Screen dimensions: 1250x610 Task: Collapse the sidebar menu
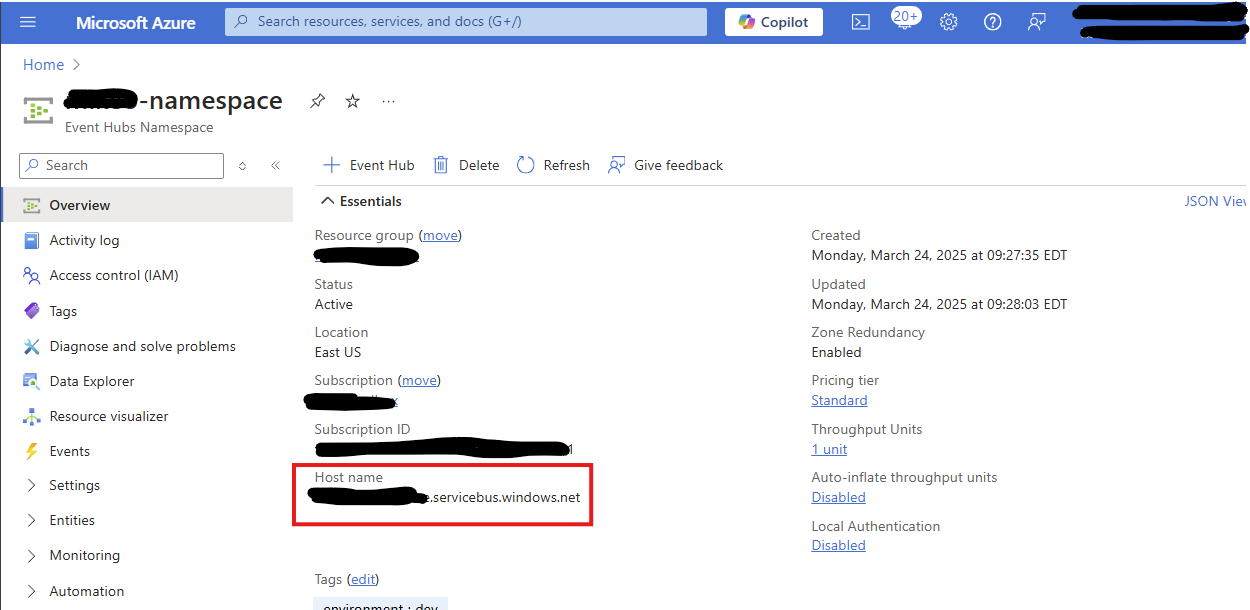click(275, 166)
